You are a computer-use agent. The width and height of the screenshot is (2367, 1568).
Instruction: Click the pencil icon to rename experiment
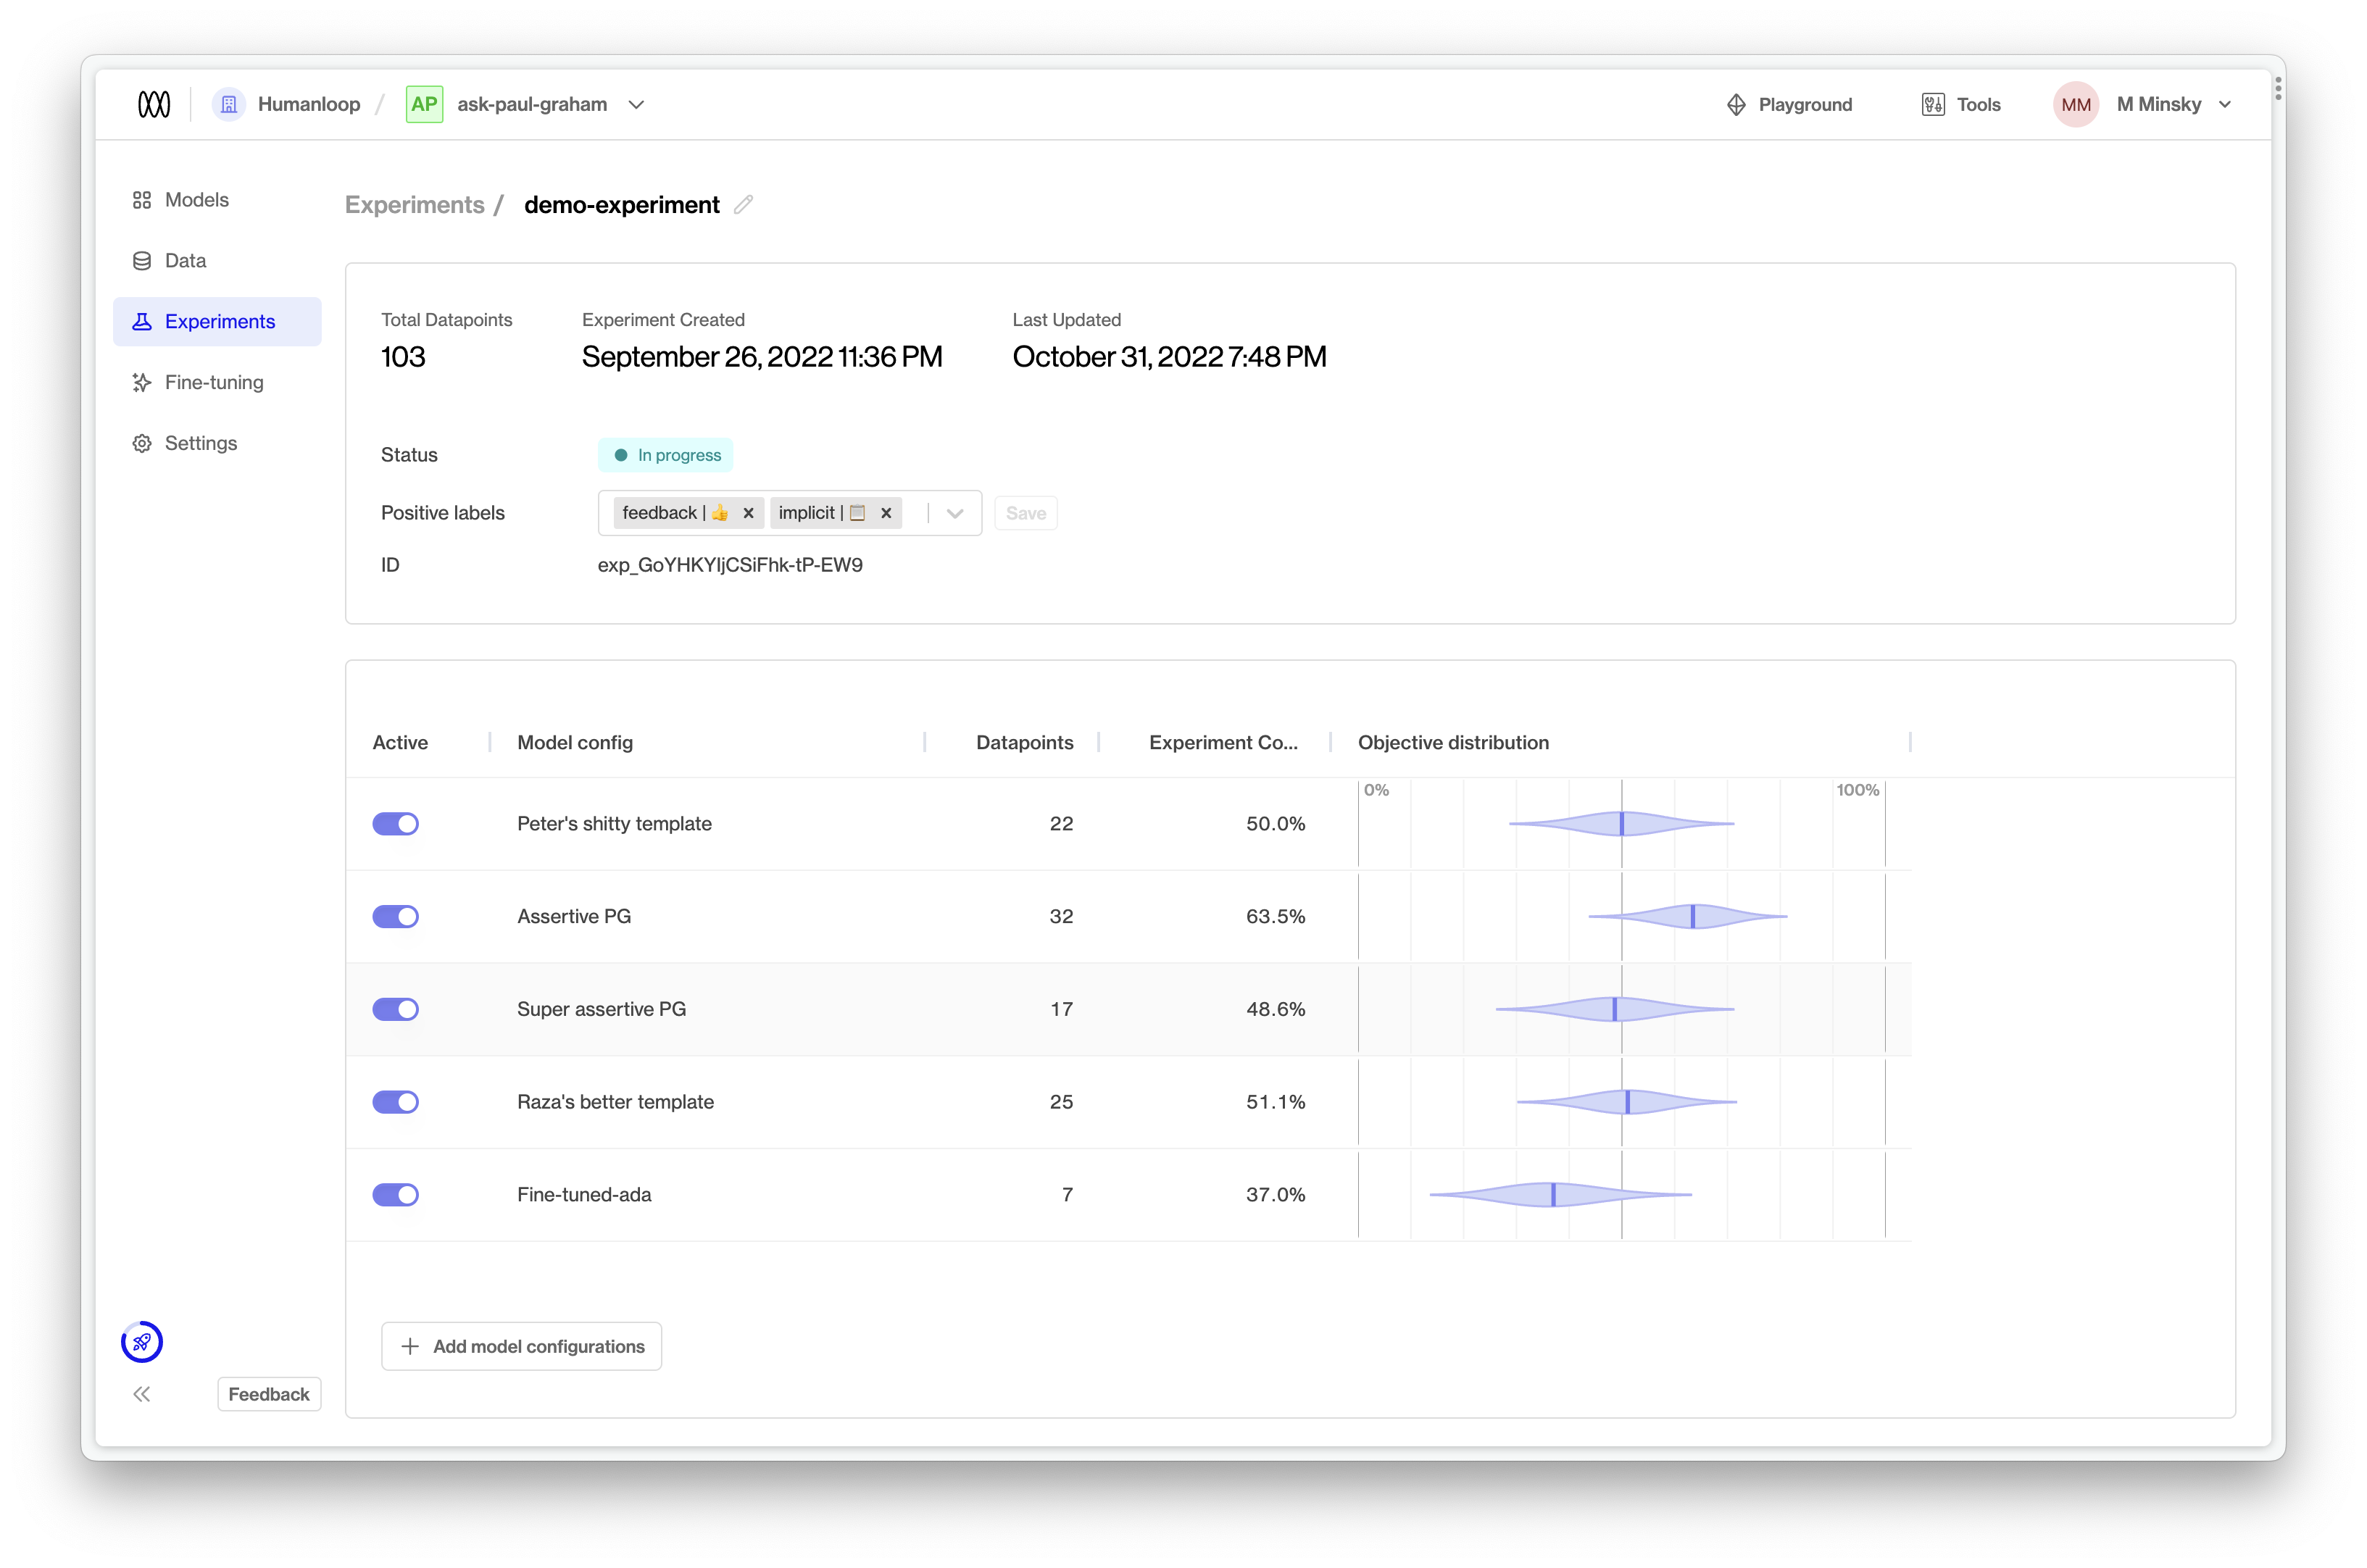pyautogui.click(x=743, y=205)
